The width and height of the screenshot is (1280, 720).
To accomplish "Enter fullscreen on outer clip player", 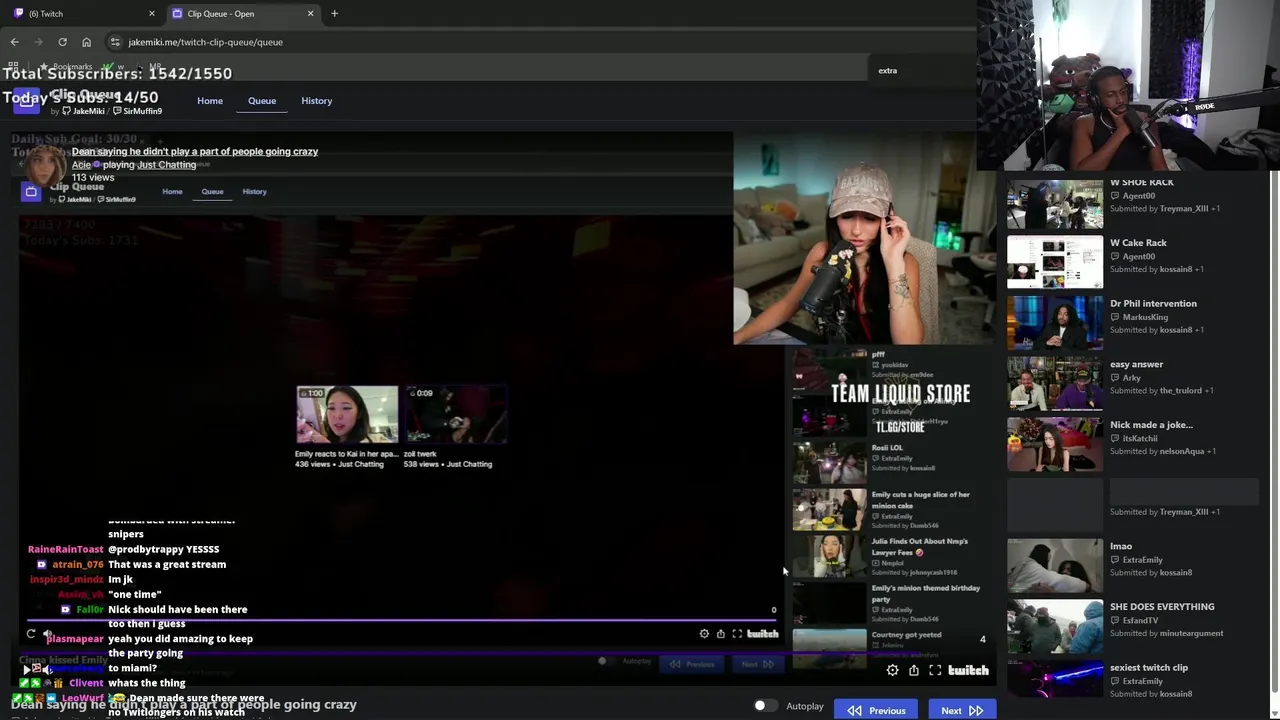I will tap(935, 670).
